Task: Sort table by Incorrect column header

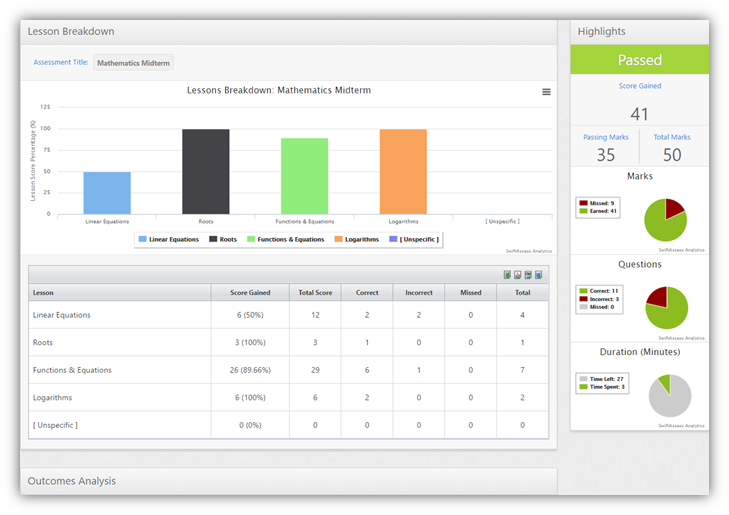Action: [x=419, y=293]
